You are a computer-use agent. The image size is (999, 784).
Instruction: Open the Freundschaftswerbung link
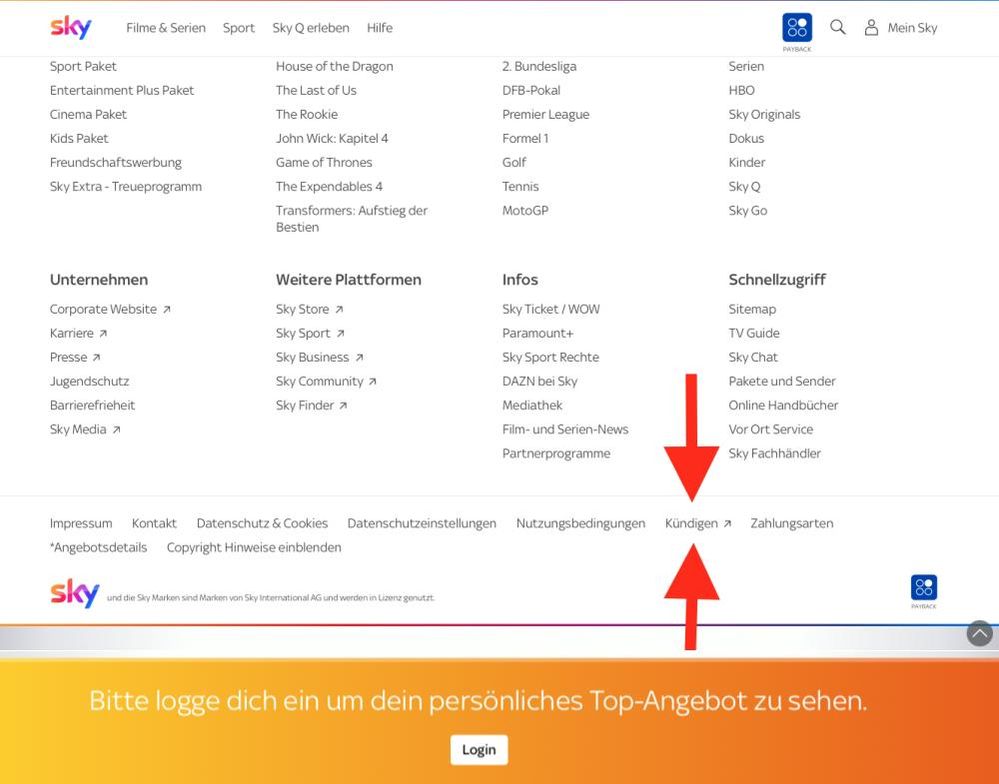115,162
